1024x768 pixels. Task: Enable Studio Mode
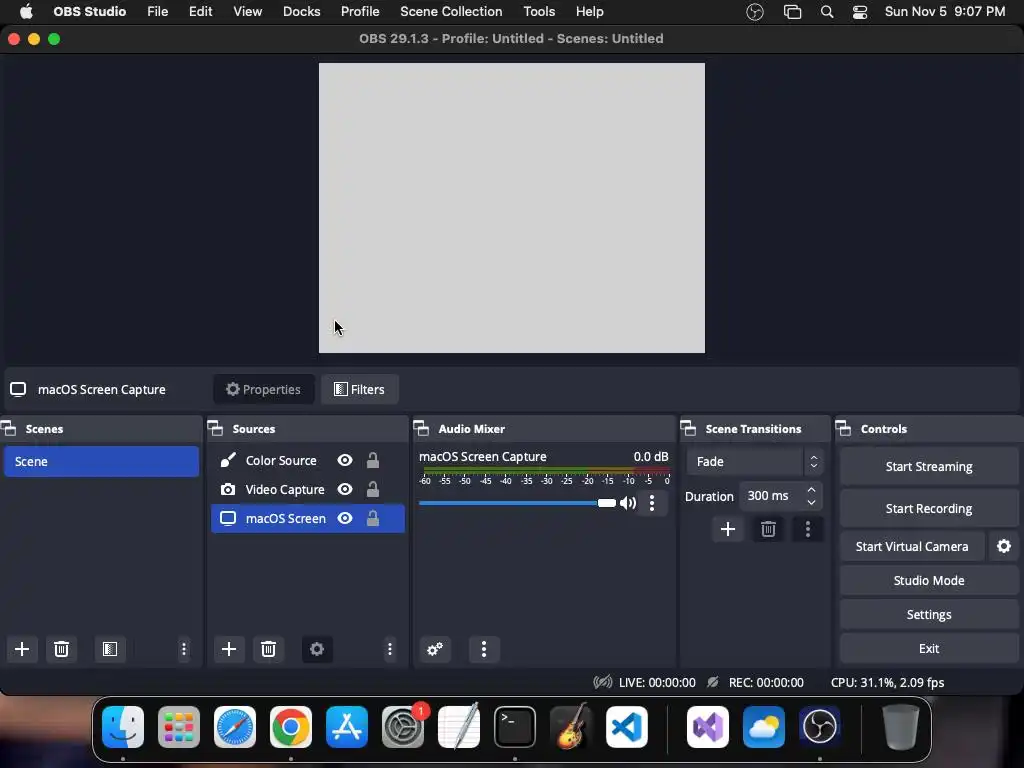(929, 581)
